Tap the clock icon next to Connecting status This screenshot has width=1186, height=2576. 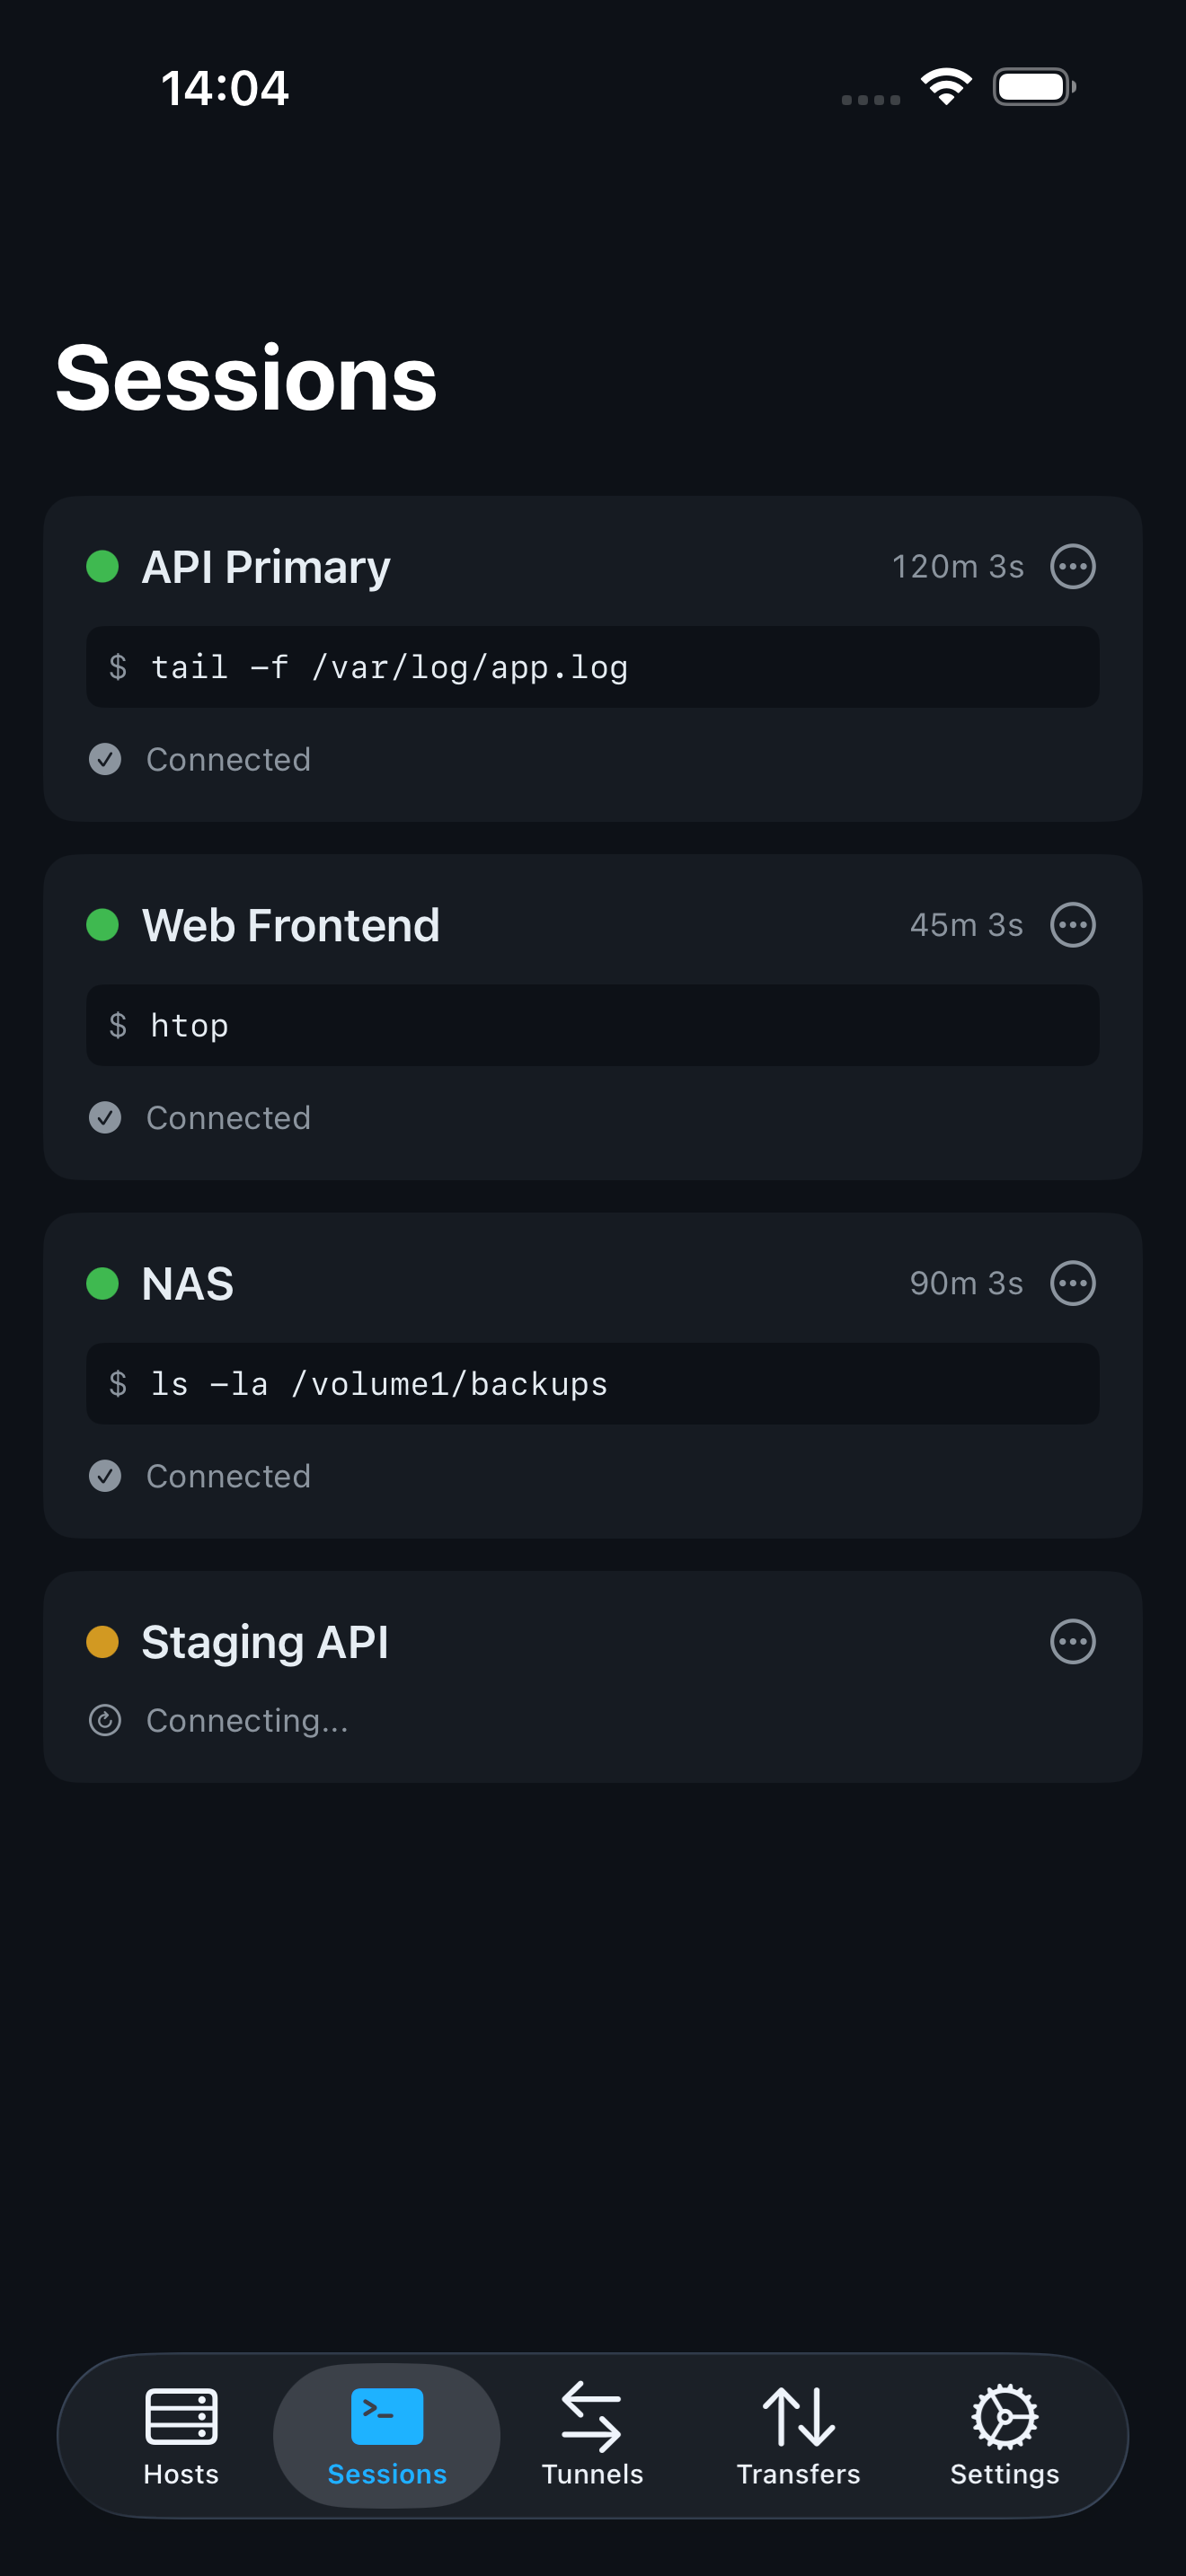106,1719
